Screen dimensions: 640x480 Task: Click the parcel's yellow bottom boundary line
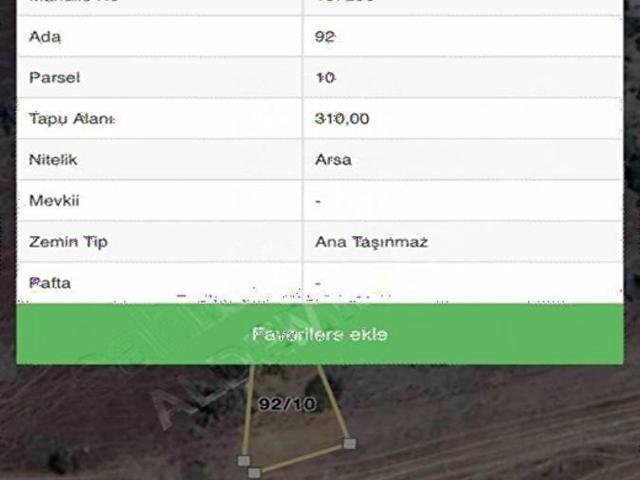point(302,458)
